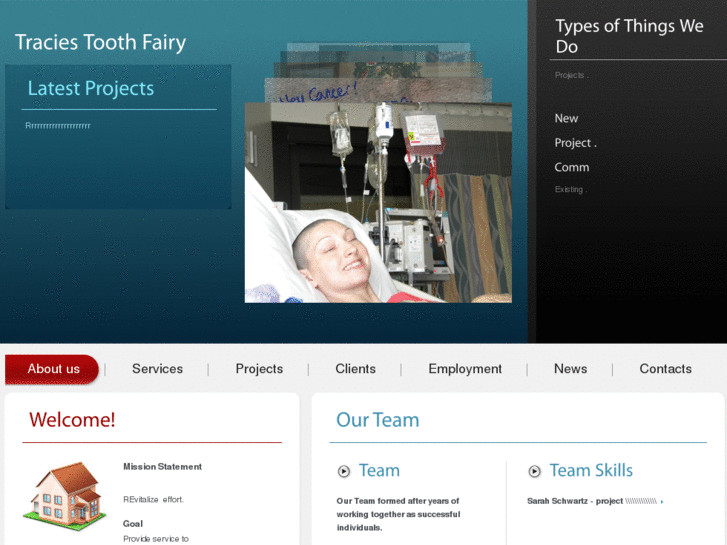Click the Team subheading

[x=379, y=470]
